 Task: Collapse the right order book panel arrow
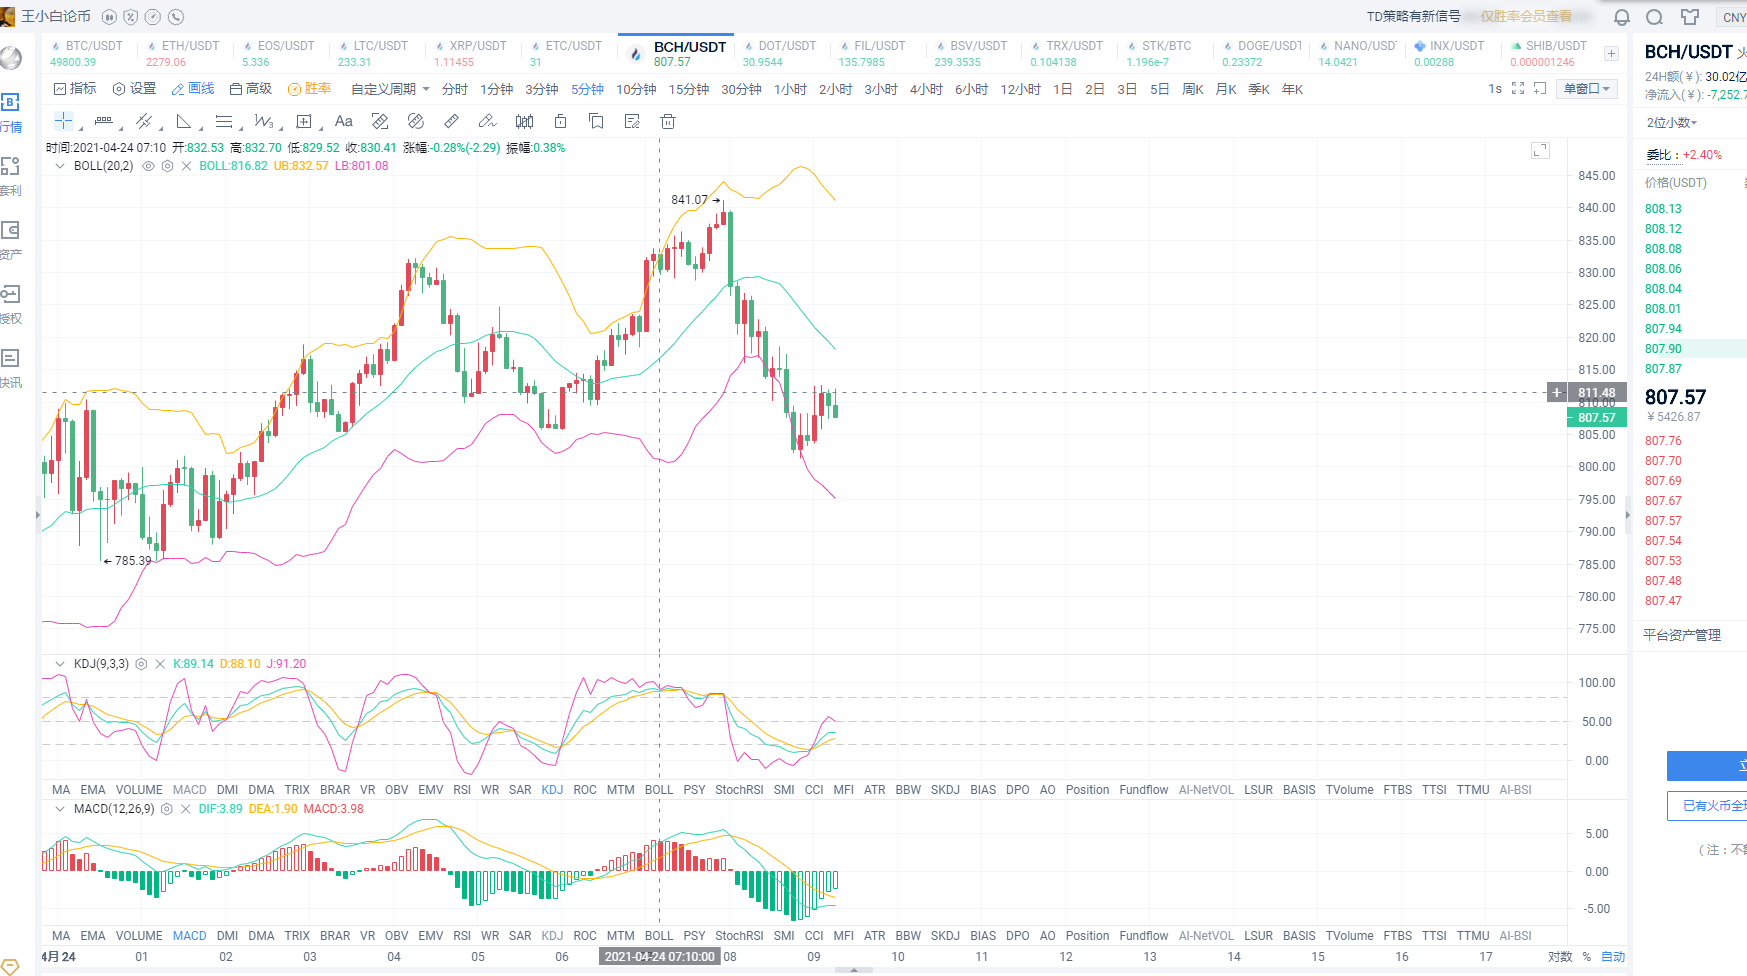(1628, 516)
